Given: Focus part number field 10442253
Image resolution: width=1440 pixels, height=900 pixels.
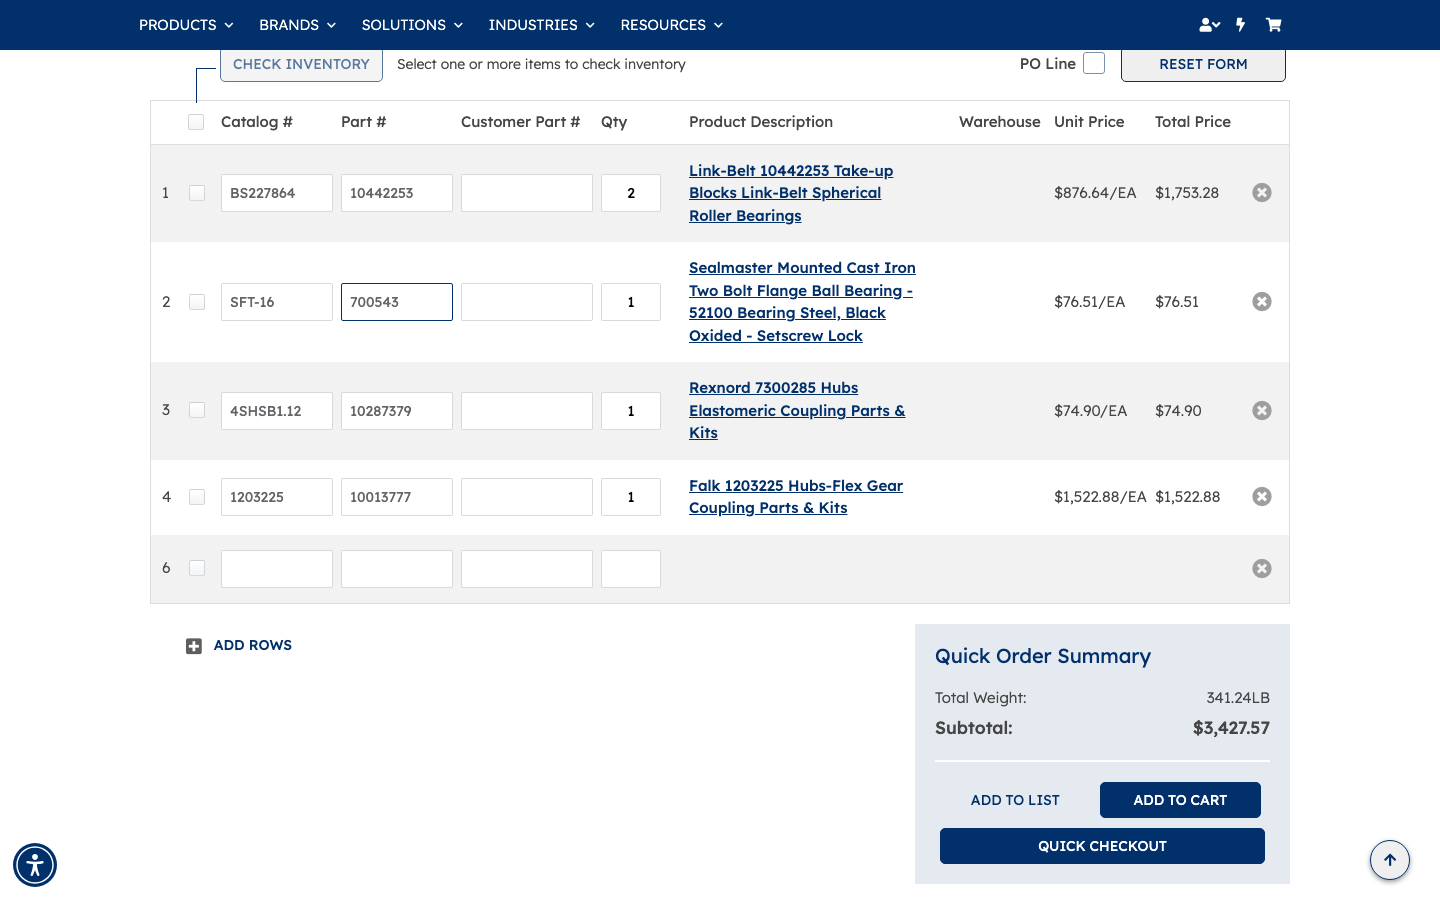Looking at the screenshot, I should tap(397, 193).
